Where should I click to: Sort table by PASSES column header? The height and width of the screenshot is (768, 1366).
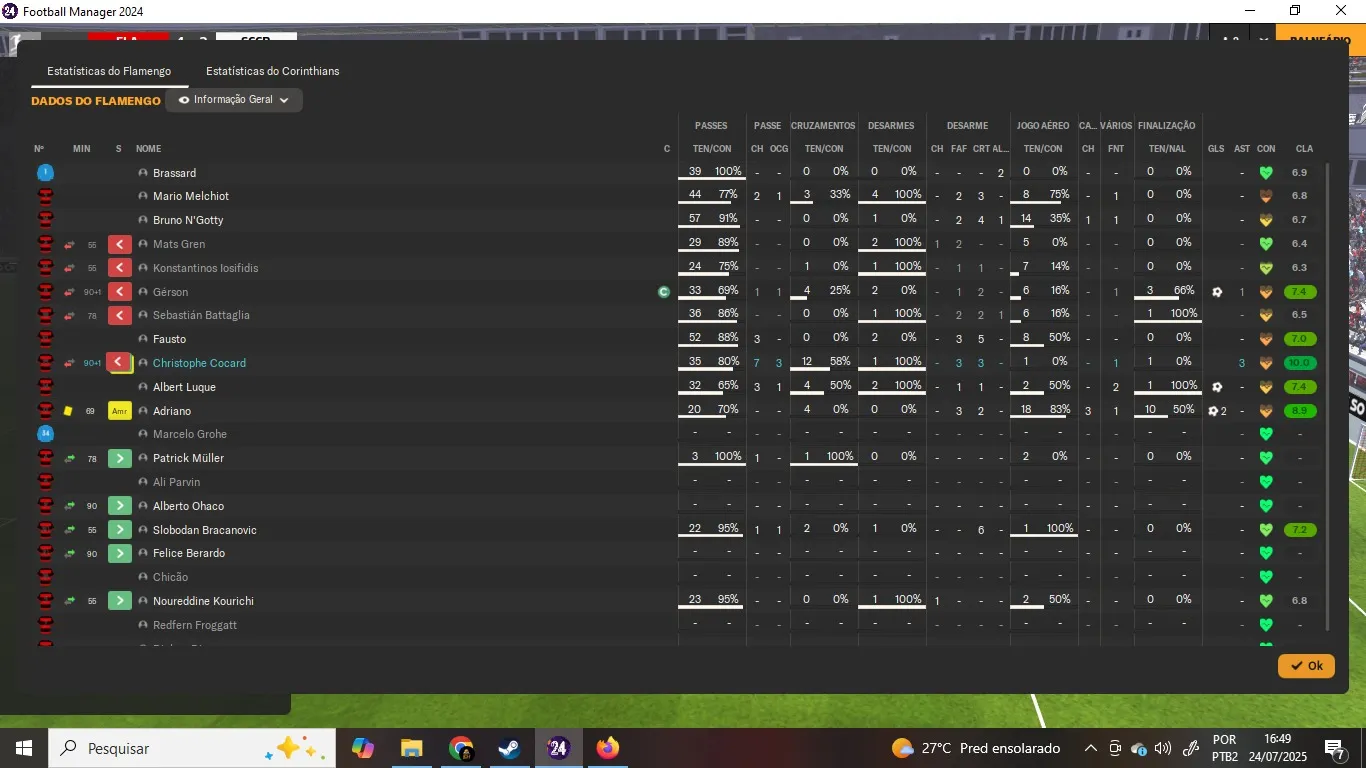pyautogui.click(x=711, y=126)
